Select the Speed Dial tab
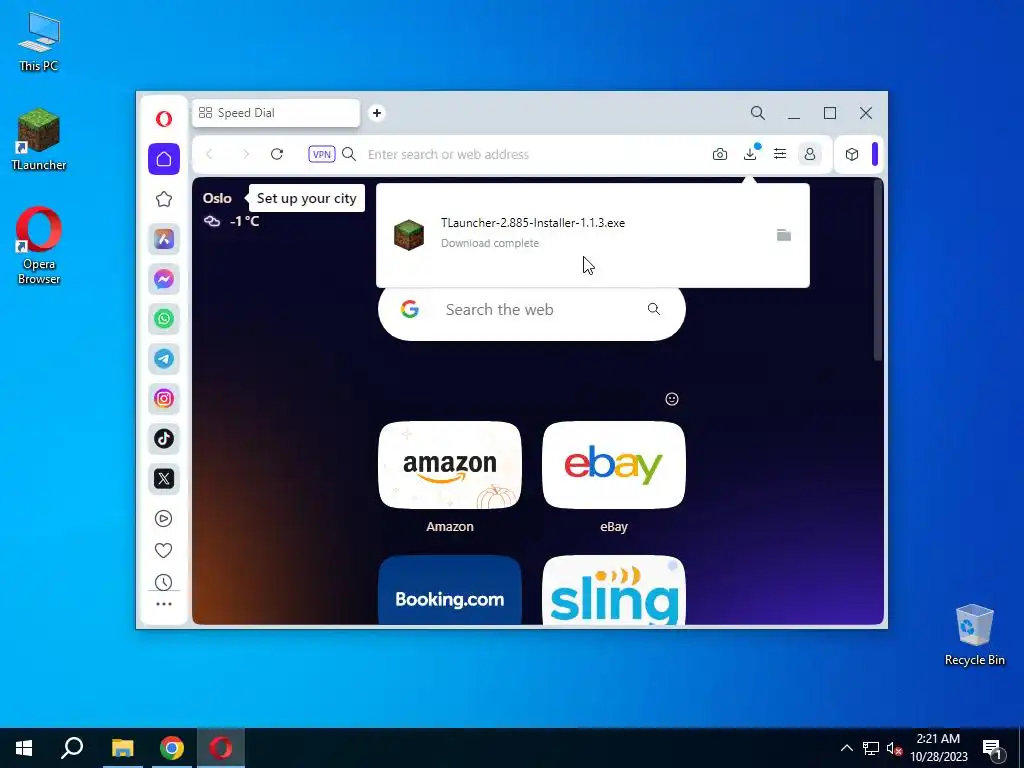The width and height of the screenshot is (1024, 768). pos(276,113)
